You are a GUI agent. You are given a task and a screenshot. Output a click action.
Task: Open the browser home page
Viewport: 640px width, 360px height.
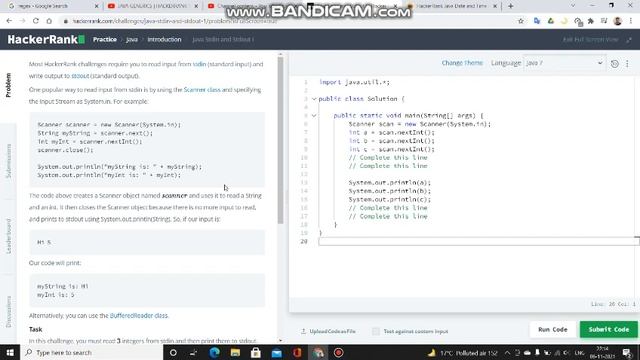[49, 21]
